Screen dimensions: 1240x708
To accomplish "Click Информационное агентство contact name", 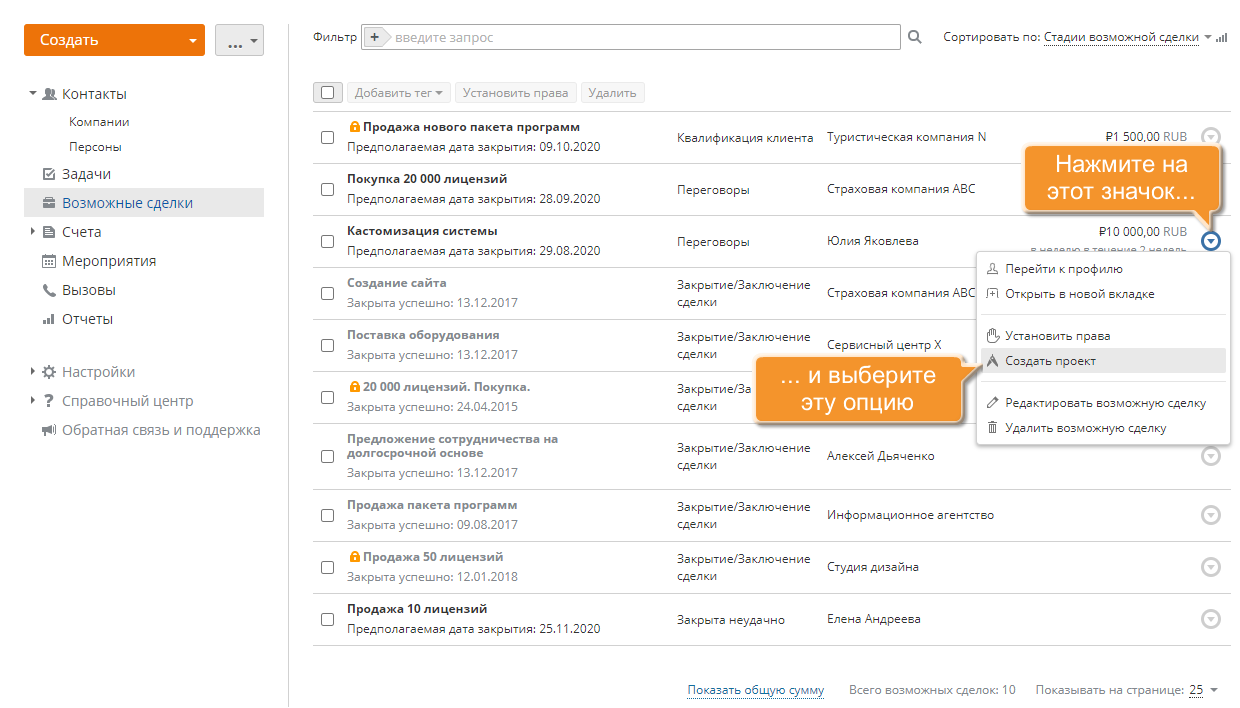I will click(x=910, y=515).
